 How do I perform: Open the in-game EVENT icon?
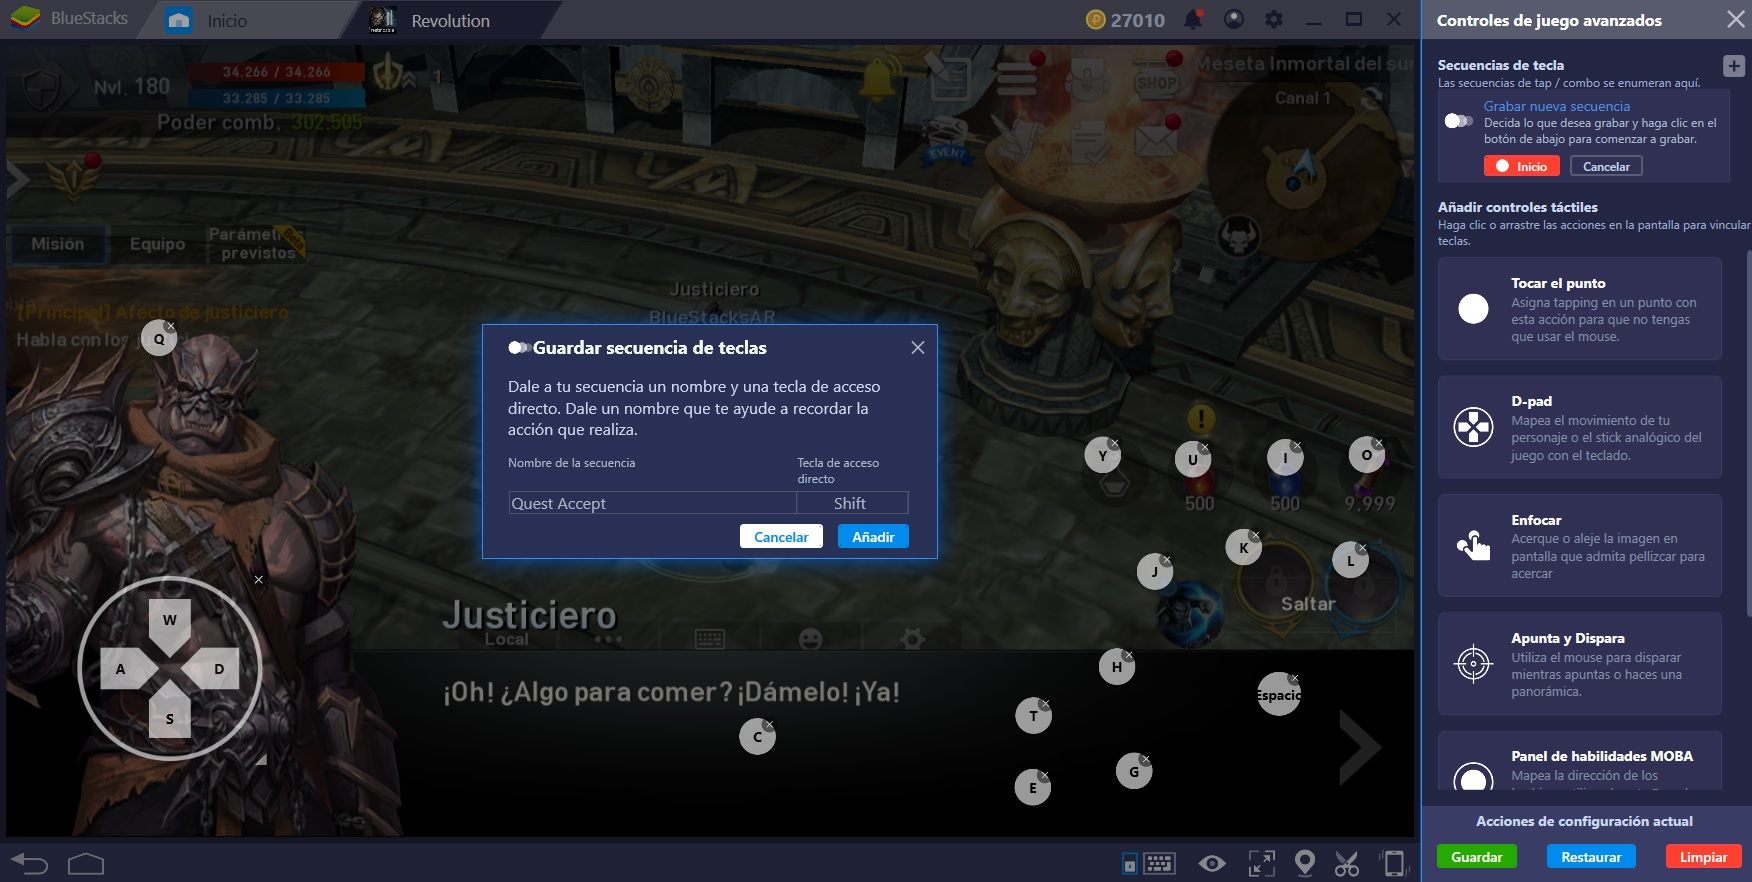(x=947, y=143)
